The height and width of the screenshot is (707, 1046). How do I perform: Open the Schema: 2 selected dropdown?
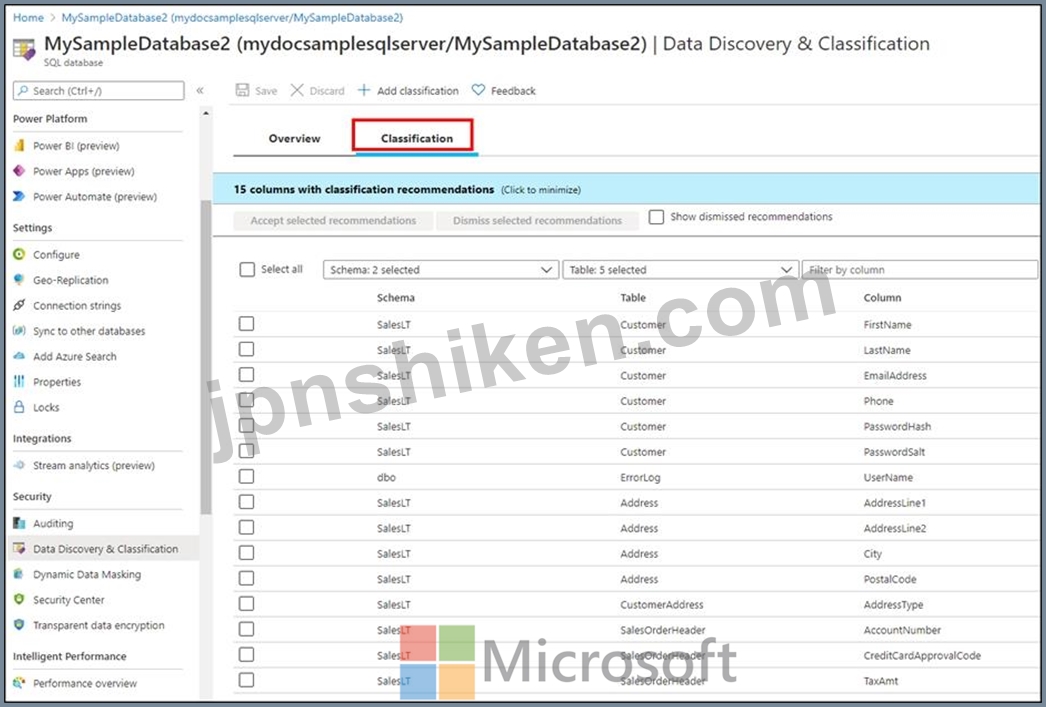coord(441,269)
